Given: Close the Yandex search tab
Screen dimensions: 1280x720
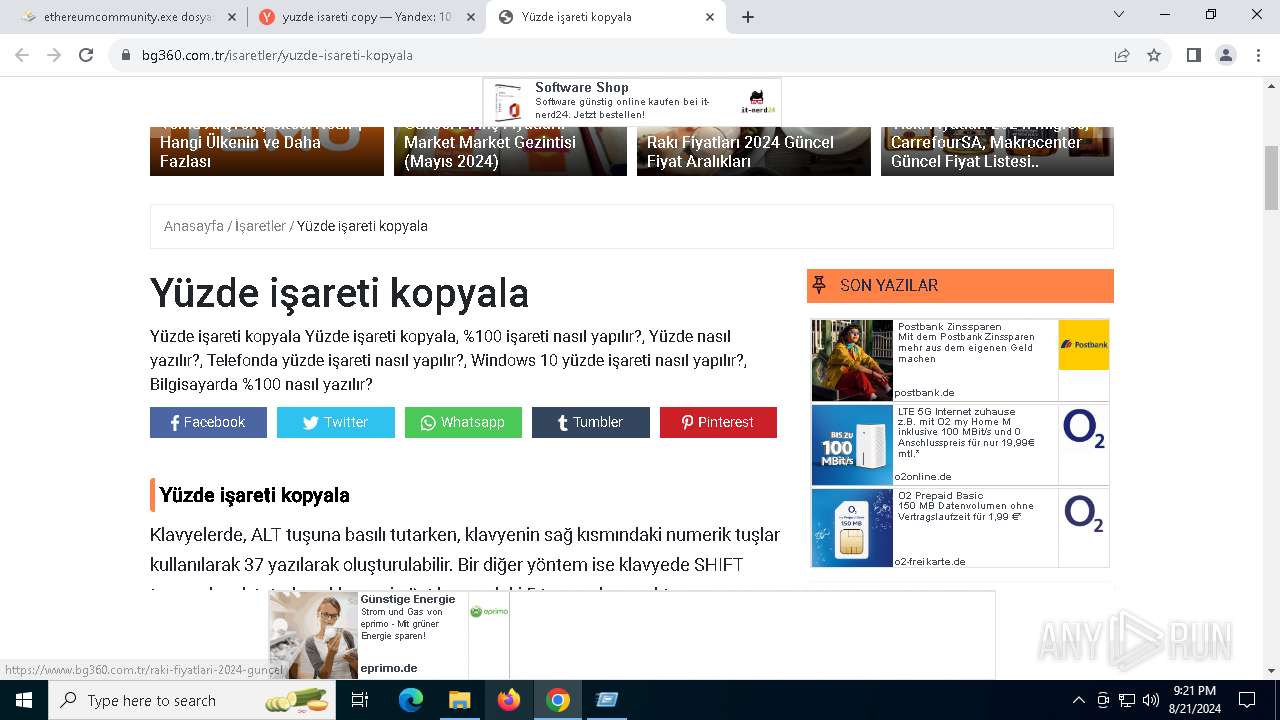Looking at the screenshot, I should (471, 17).
